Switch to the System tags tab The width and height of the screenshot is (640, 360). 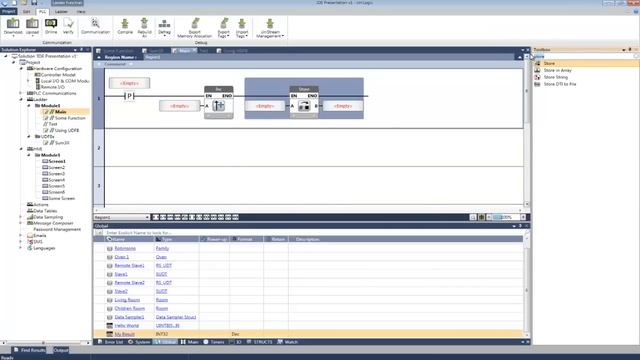(x=139, y=342)
